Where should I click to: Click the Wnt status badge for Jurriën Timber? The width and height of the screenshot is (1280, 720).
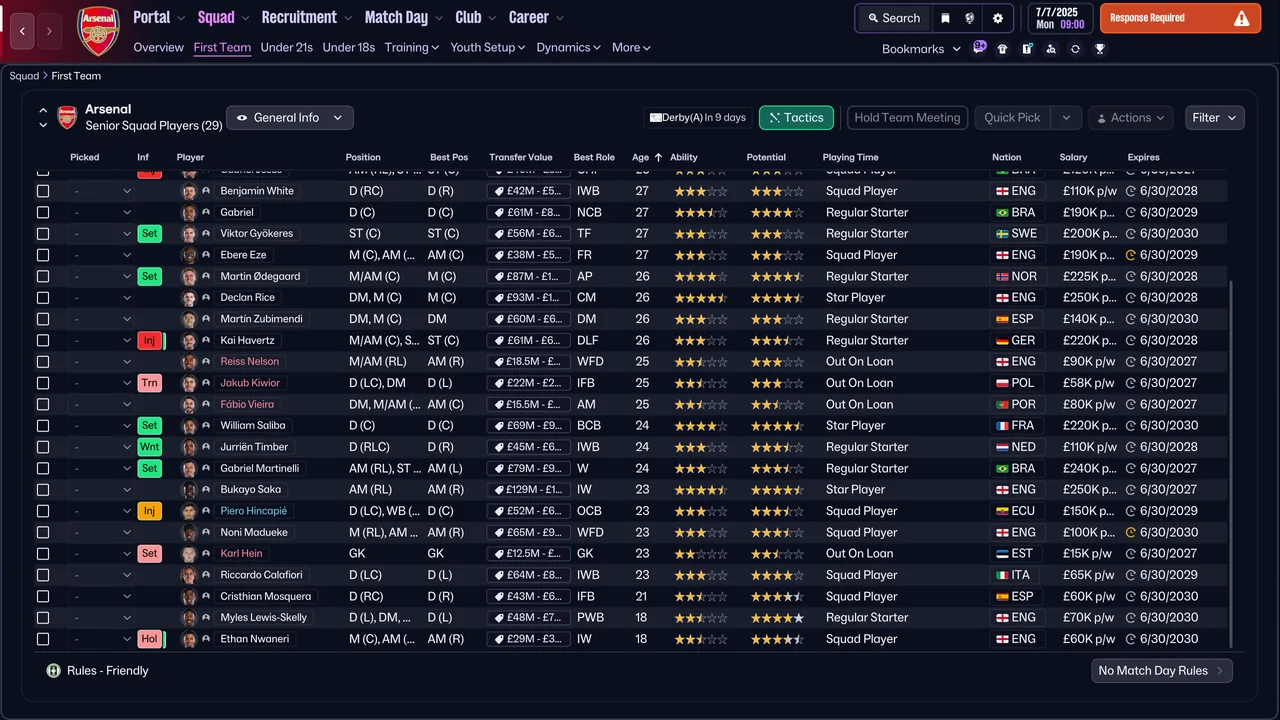(149, 447)
